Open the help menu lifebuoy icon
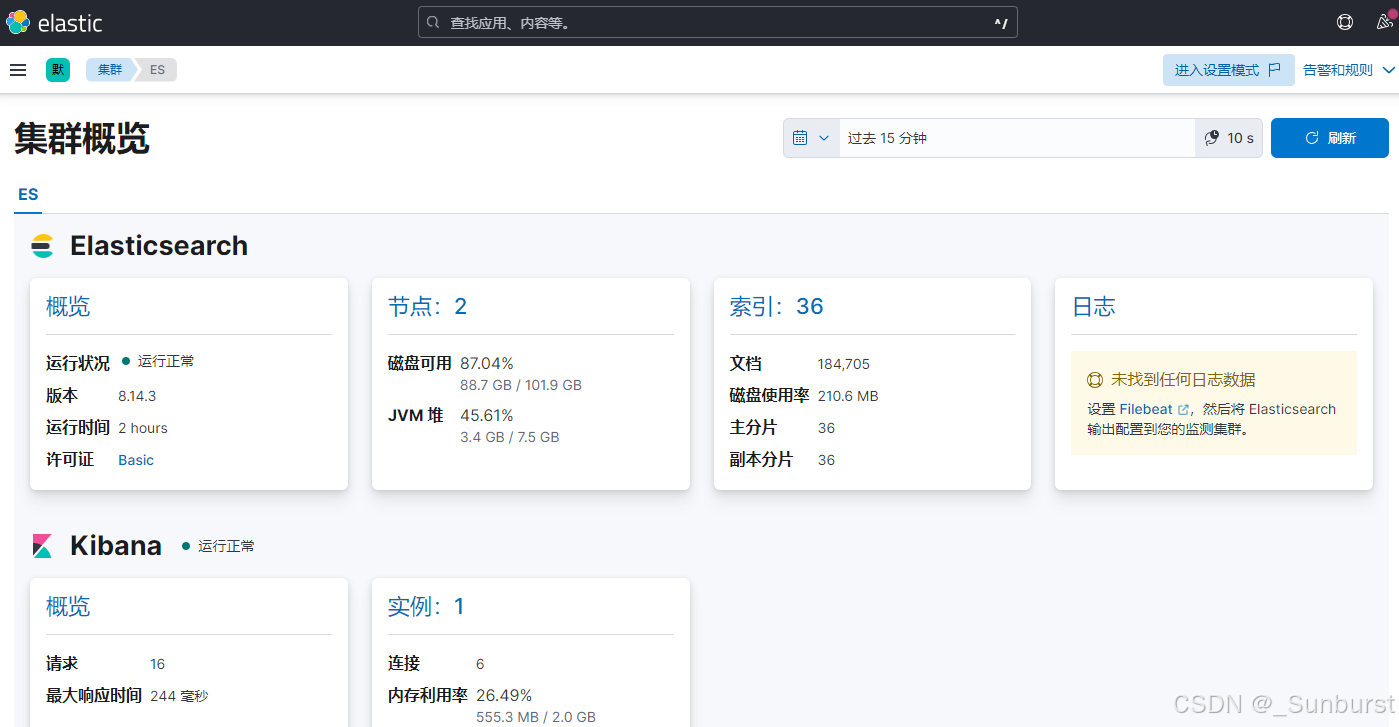This screenshot has height=727, width=1399. [x=1345, y=22]
